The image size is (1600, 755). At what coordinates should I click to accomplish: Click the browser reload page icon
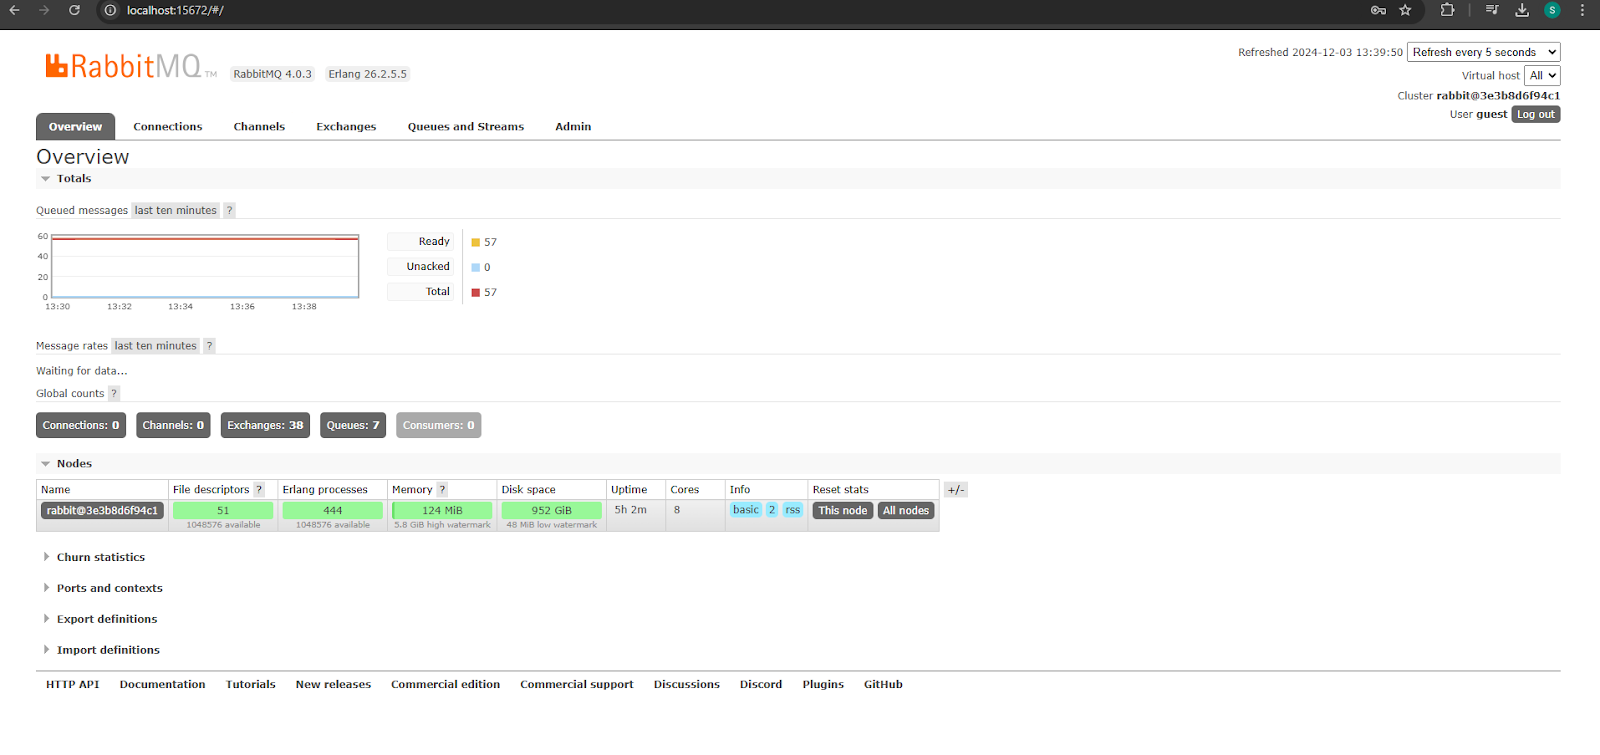click(74, 10)
